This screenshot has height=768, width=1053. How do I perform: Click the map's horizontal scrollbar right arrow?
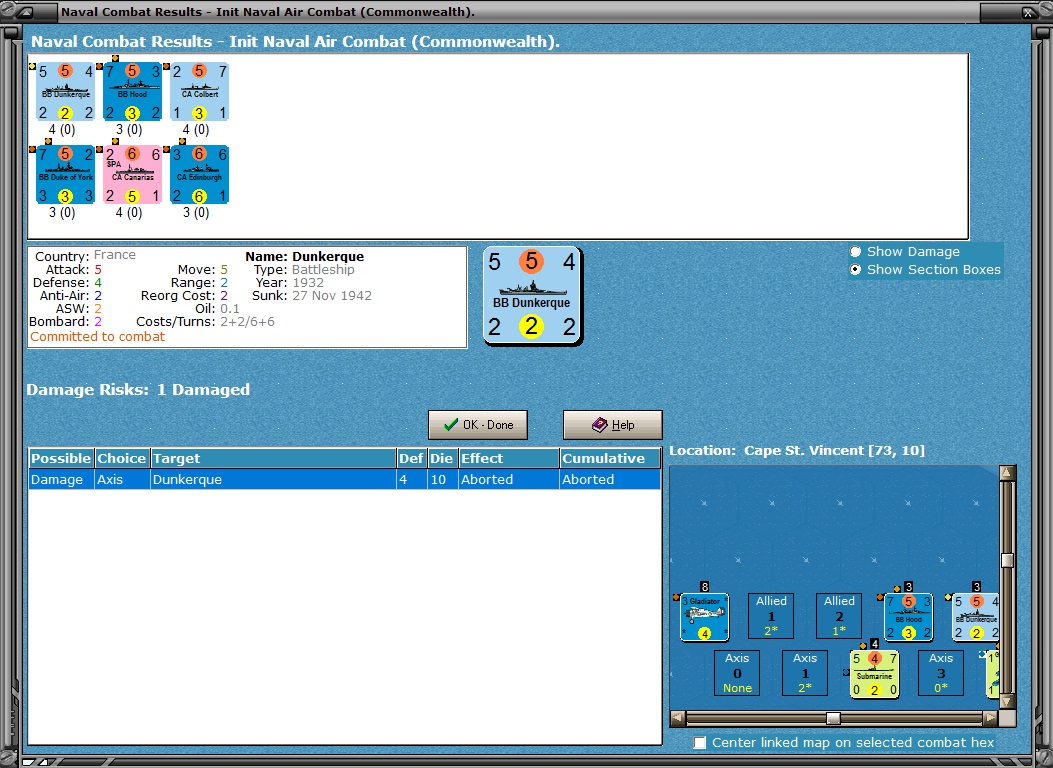991,718
